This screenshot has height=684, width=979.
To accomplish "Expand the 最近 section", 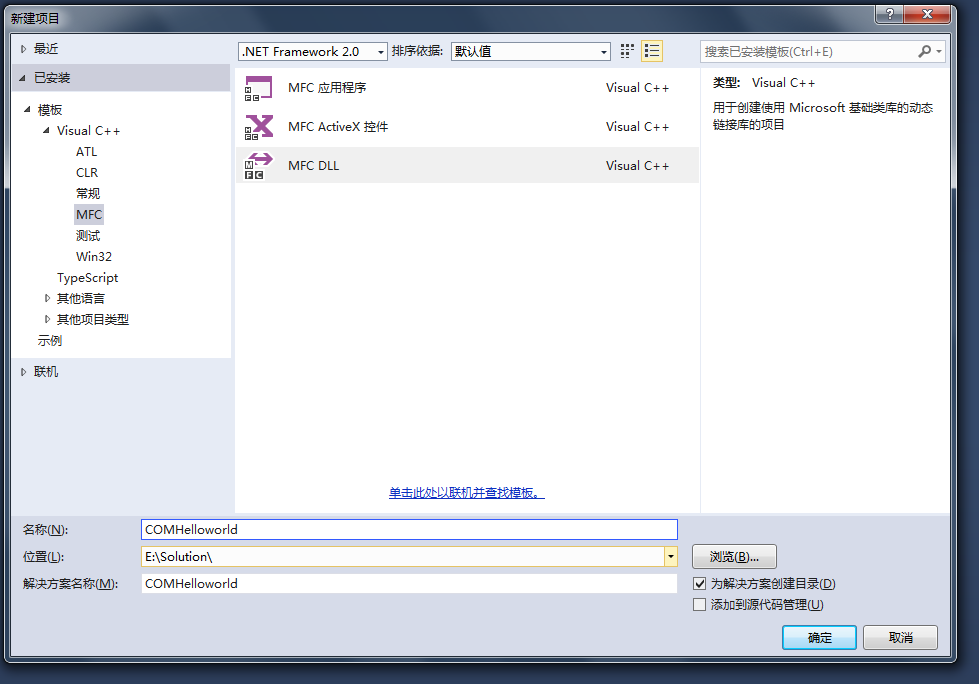I will [x=23, y=49].
